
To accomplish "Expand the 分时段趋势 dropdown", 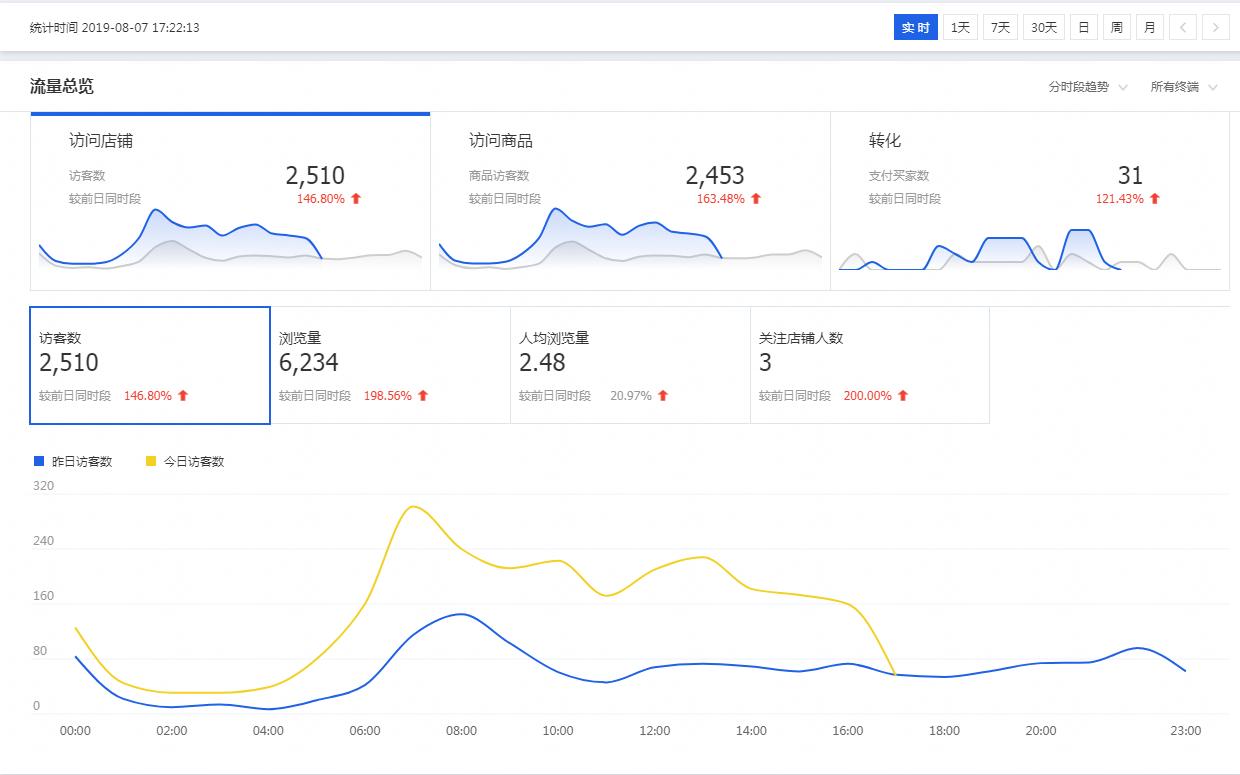I will [x=1088, y=87].
